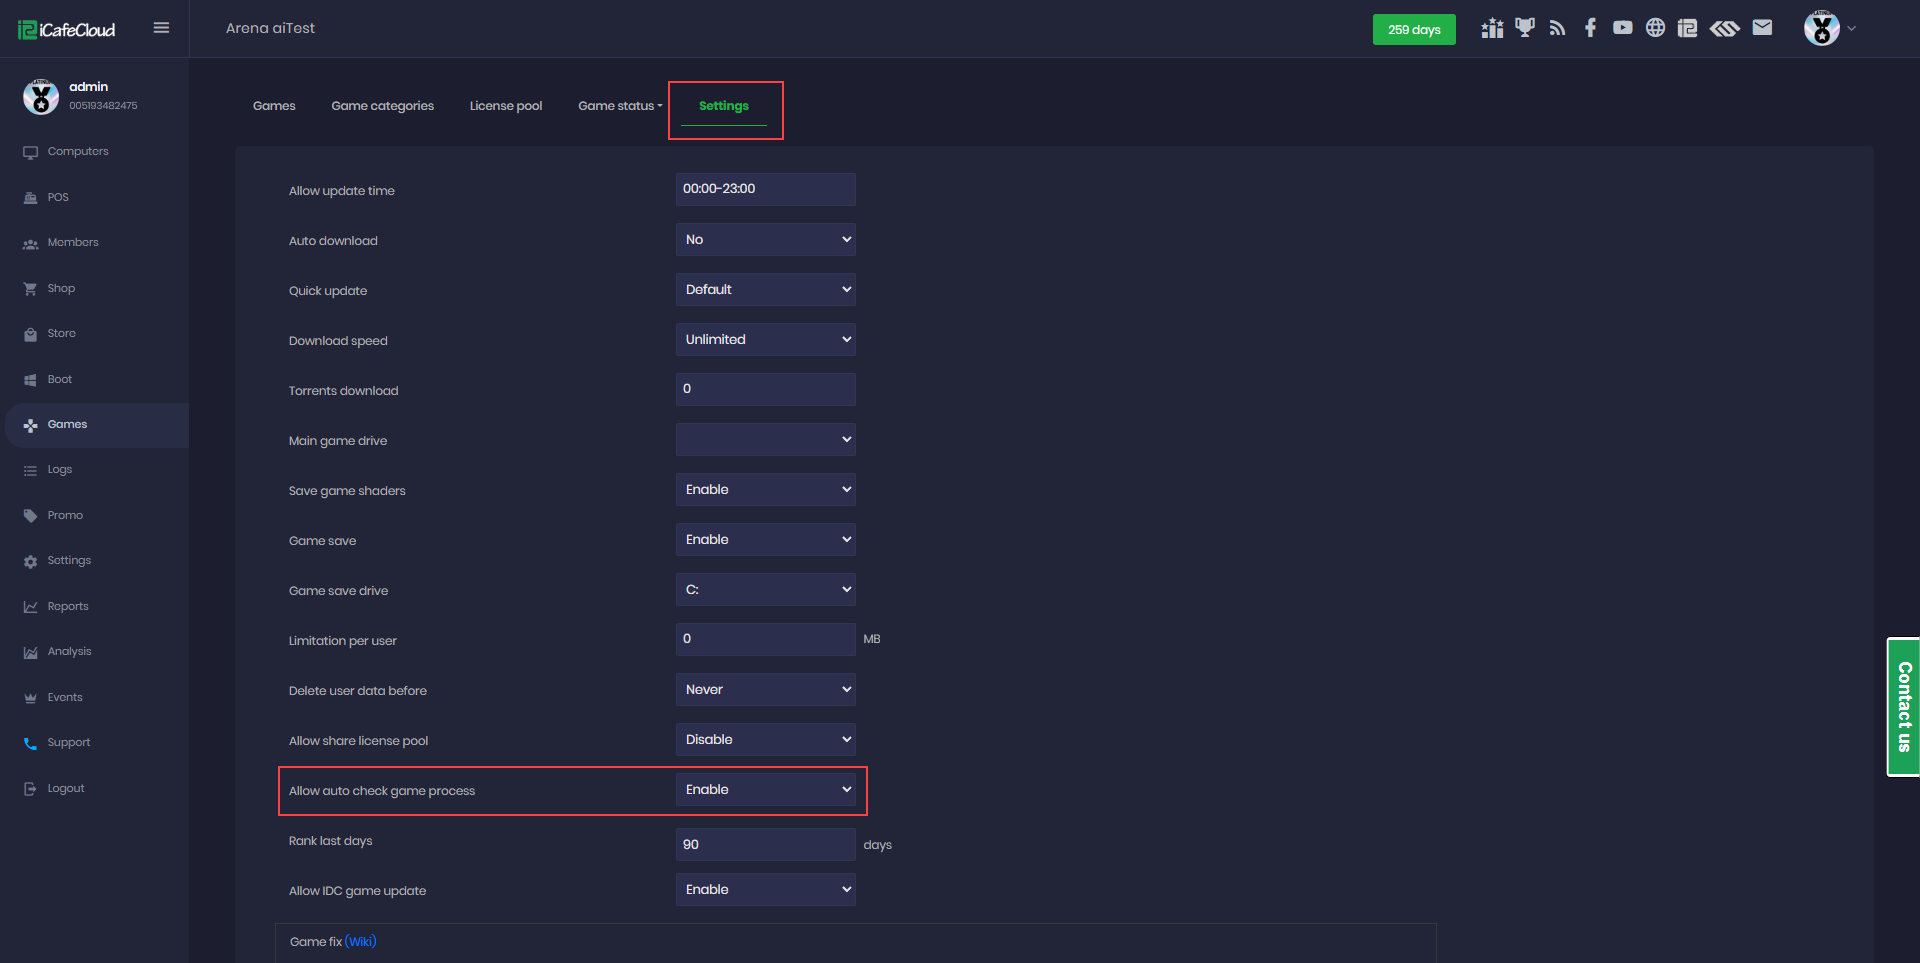1920x963 pixels.
Task: Open Reports in the sidebar
Action: click(68, 606)
